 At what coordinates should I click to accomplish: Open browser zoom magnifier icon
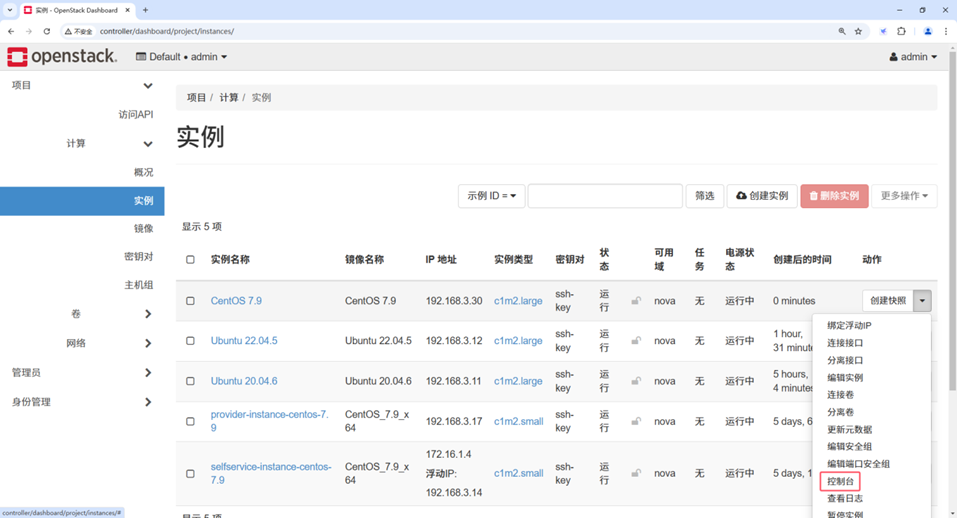point(842,31)
